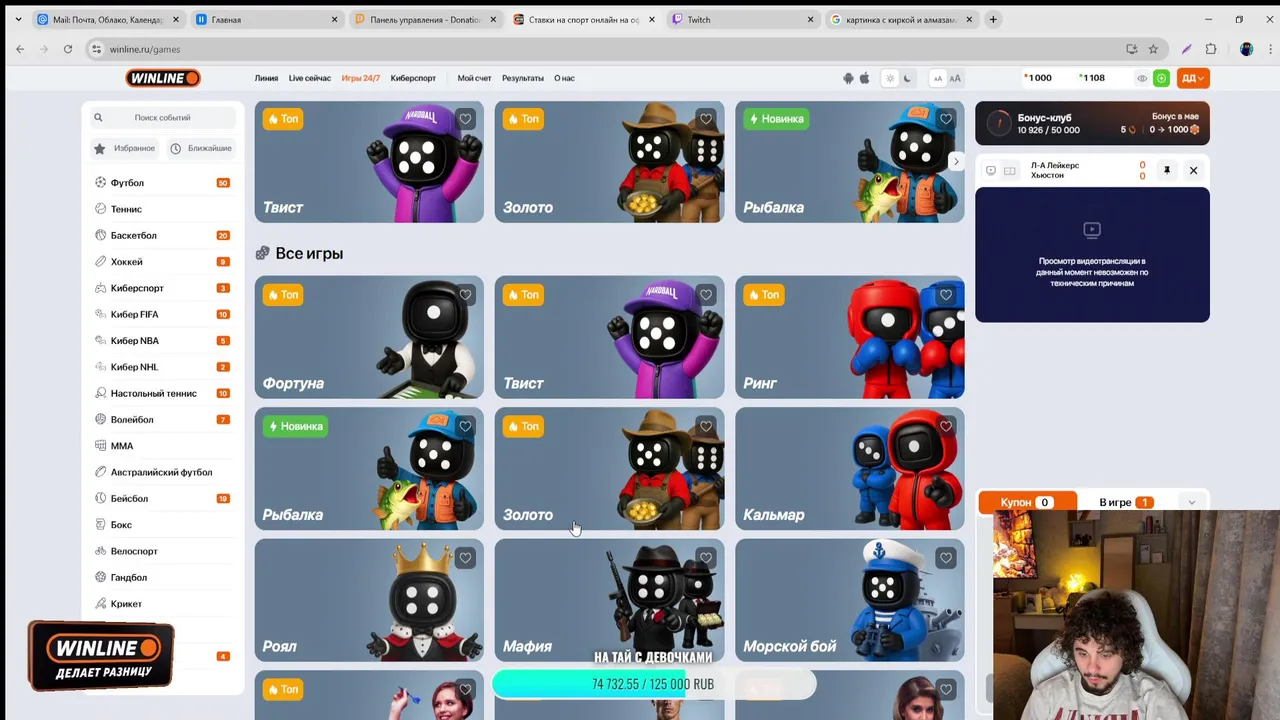Select the Хоккей icon in sidebar

point(100,262)
